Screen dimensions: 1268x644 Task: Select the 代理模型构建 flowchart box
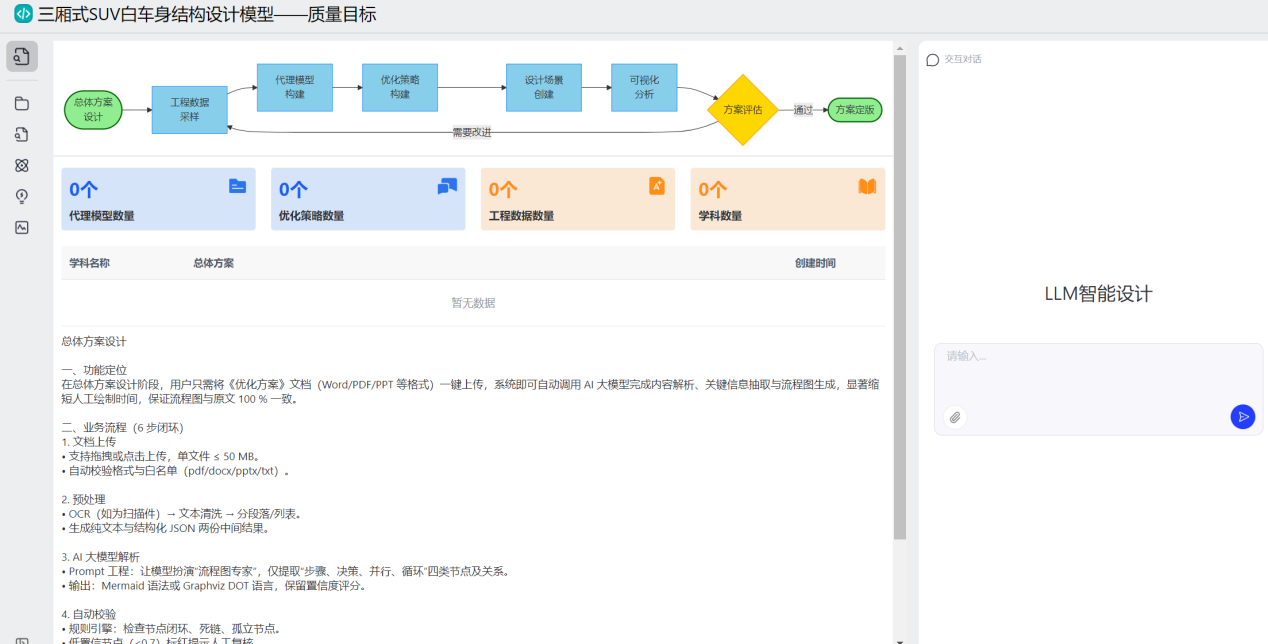[294, 87]
